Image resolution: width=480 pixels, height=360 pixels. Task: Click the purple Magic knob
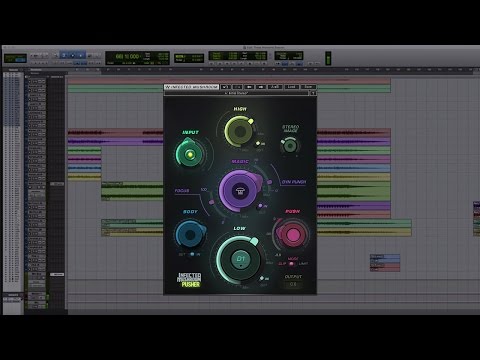pos(239,191)
